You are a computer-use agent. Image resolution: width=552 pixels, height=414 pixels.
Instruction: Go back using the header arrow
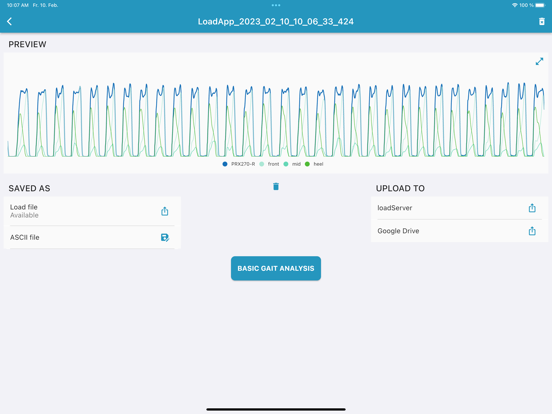10,21
